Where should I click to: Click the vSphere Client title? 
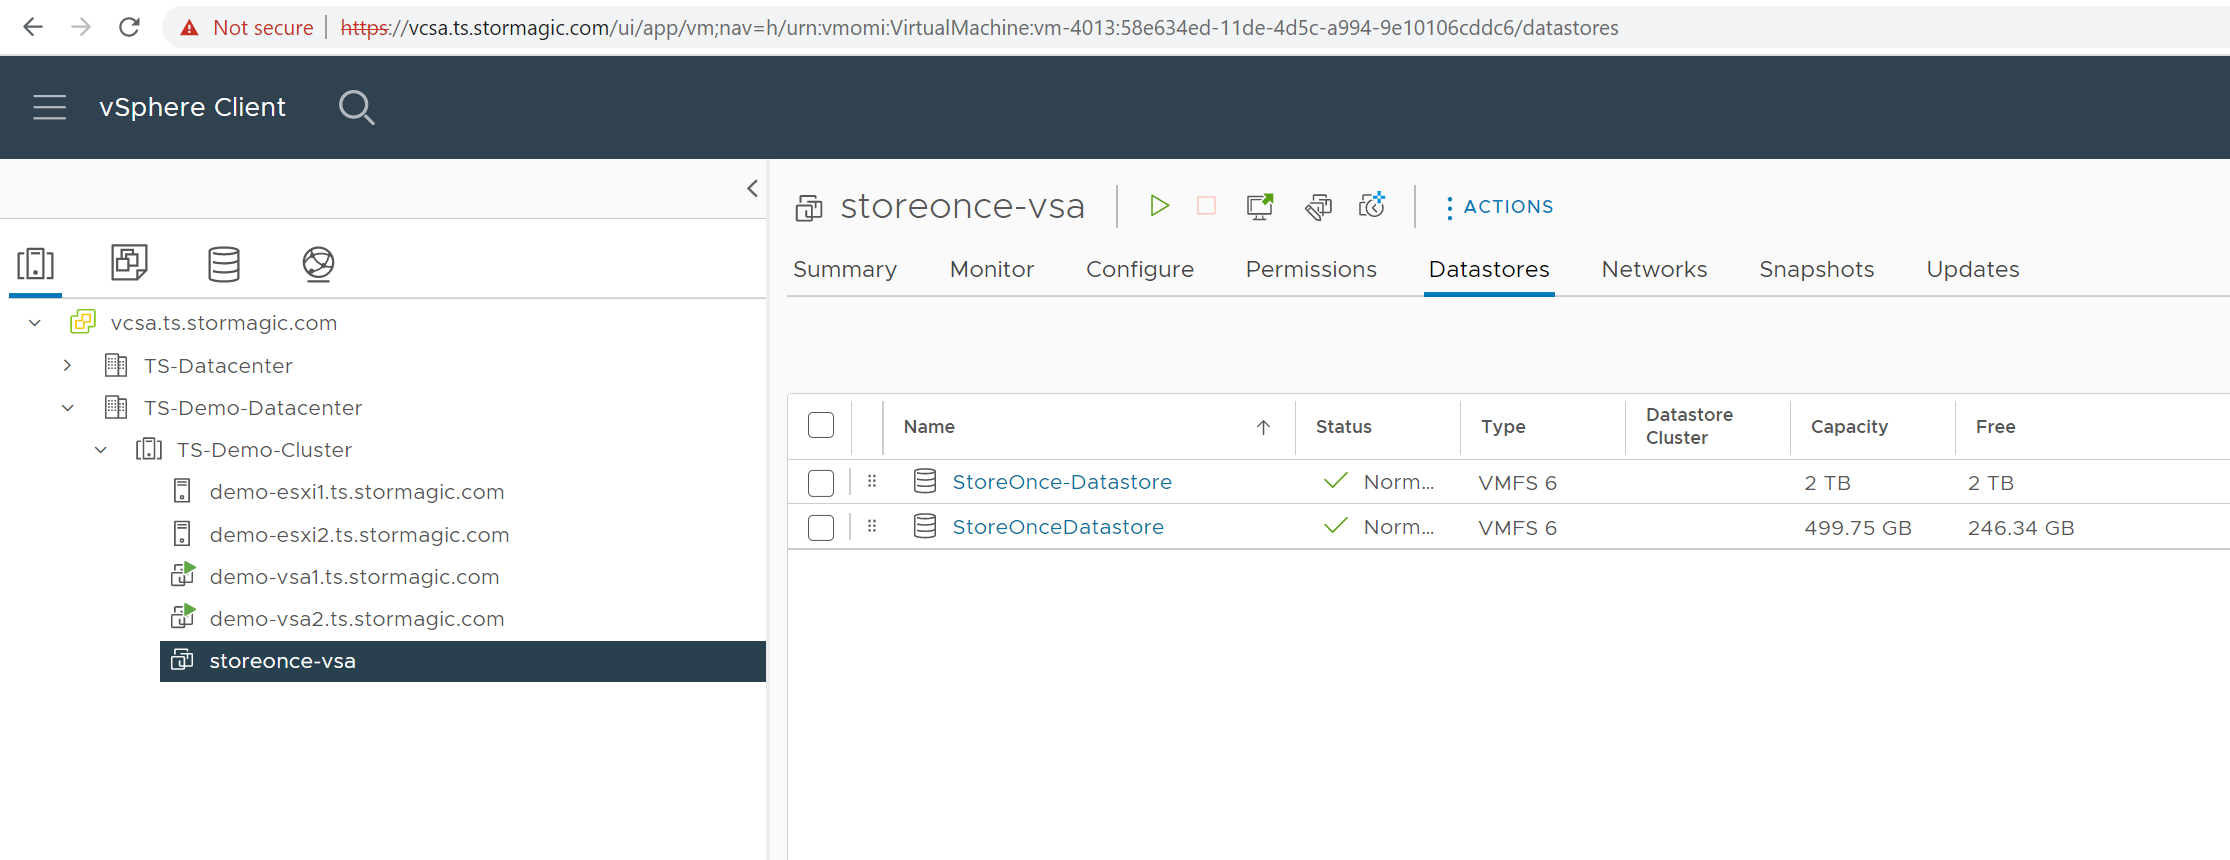click(x=192, y=107)
